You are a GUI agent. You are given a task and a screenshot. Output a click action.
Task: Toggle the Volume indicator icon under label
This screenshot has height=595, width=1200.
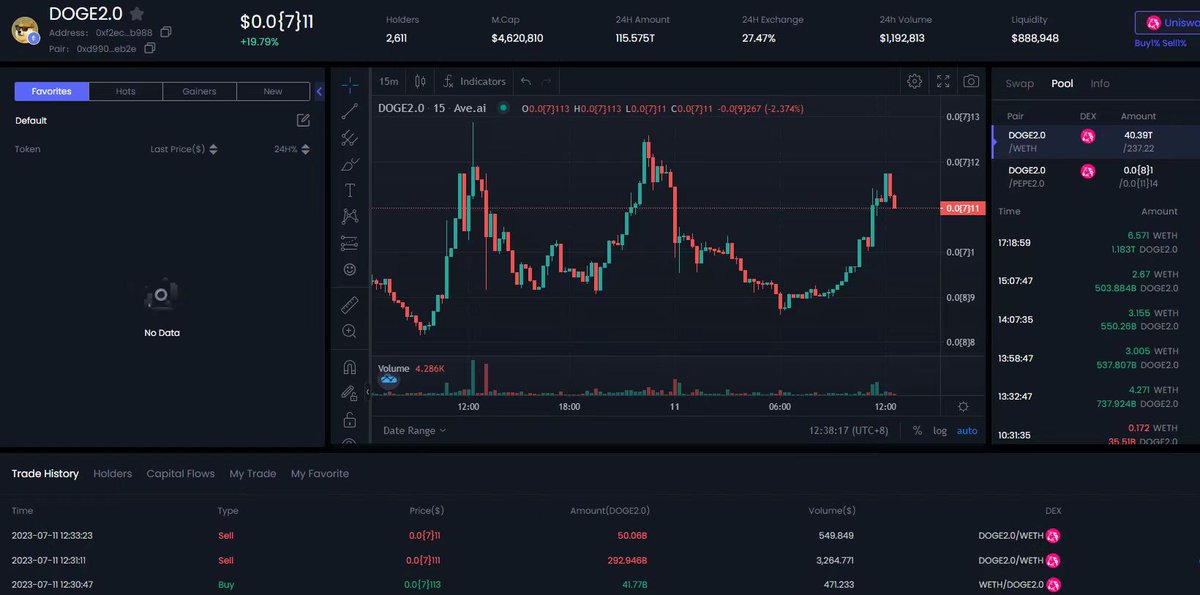(x=389, y=380)
